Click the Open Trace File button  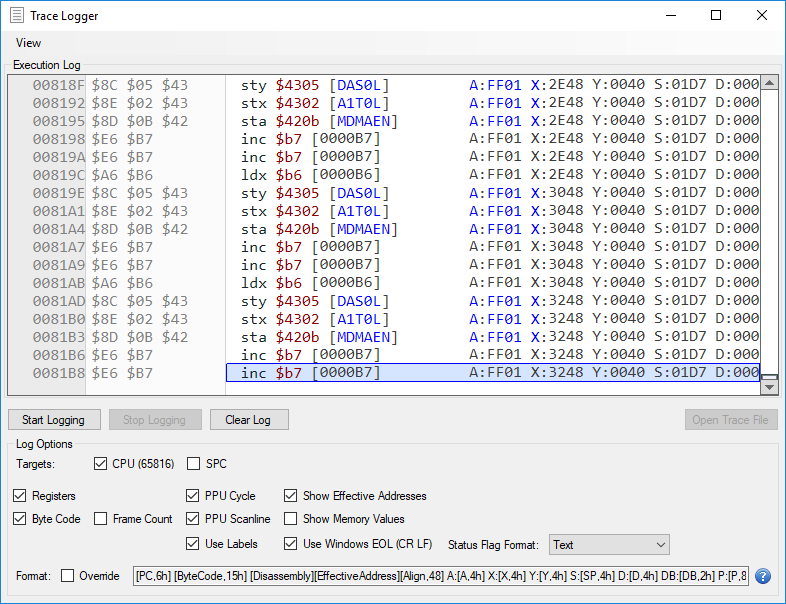coord(731,420)
